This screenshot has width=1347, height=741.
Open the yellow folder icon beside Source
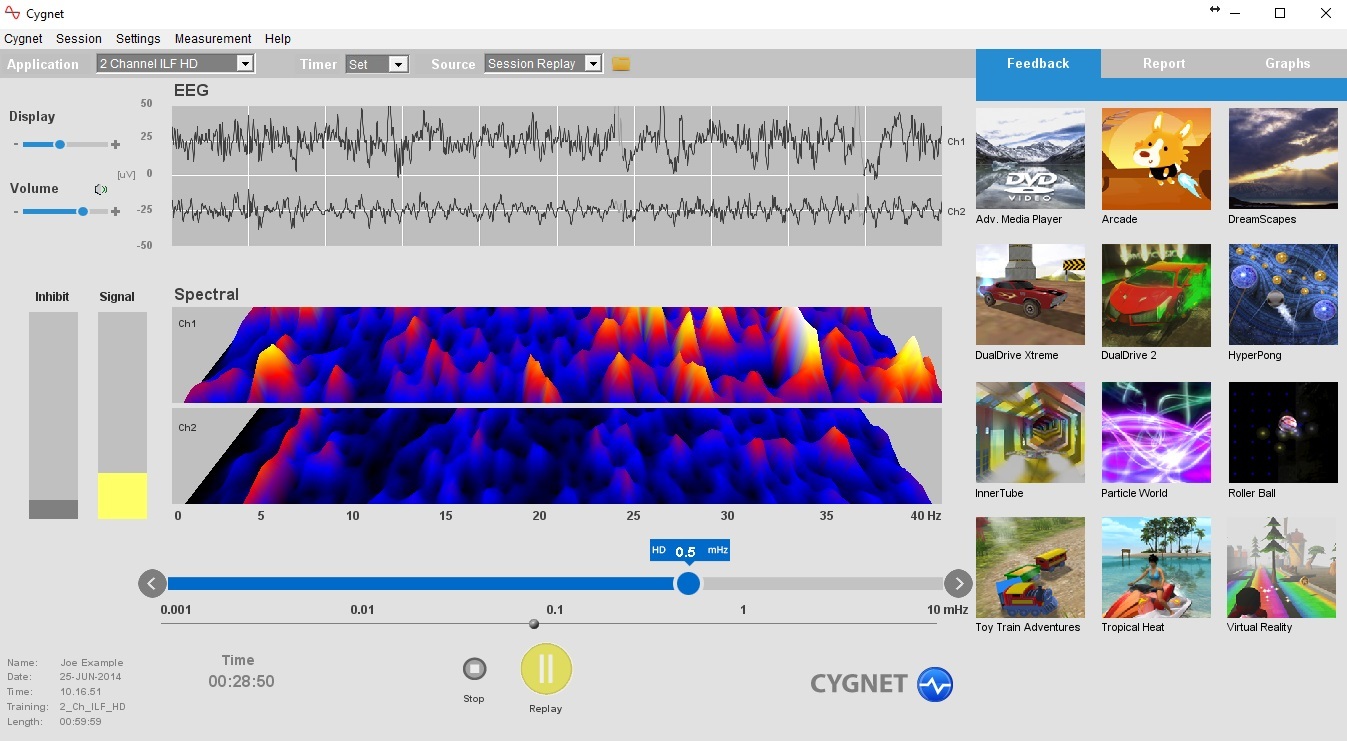tap(621, 64)
